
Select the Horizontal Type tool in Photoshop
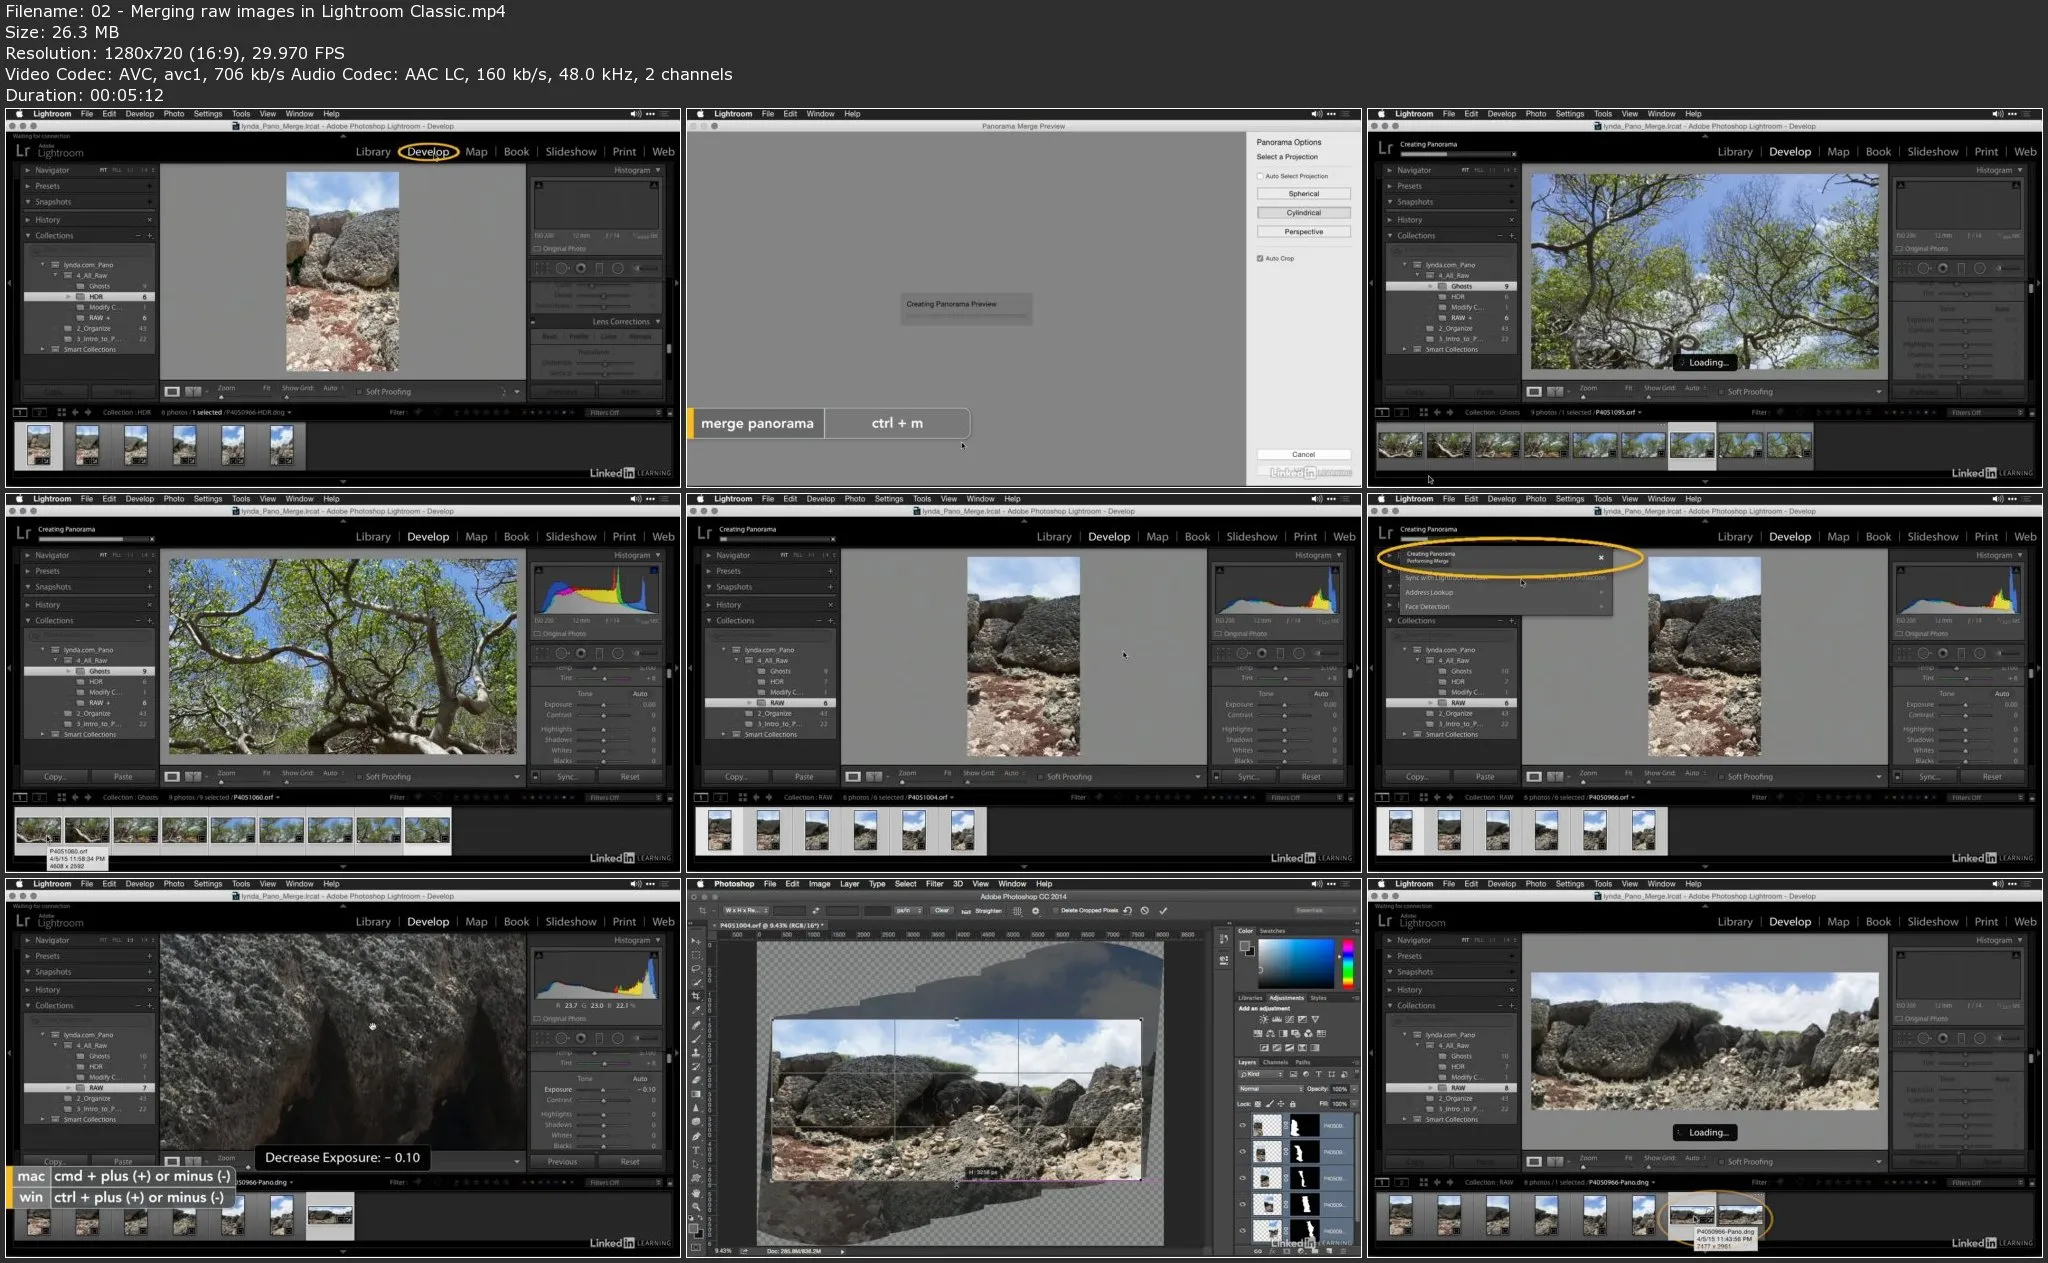click(696, 1151)
